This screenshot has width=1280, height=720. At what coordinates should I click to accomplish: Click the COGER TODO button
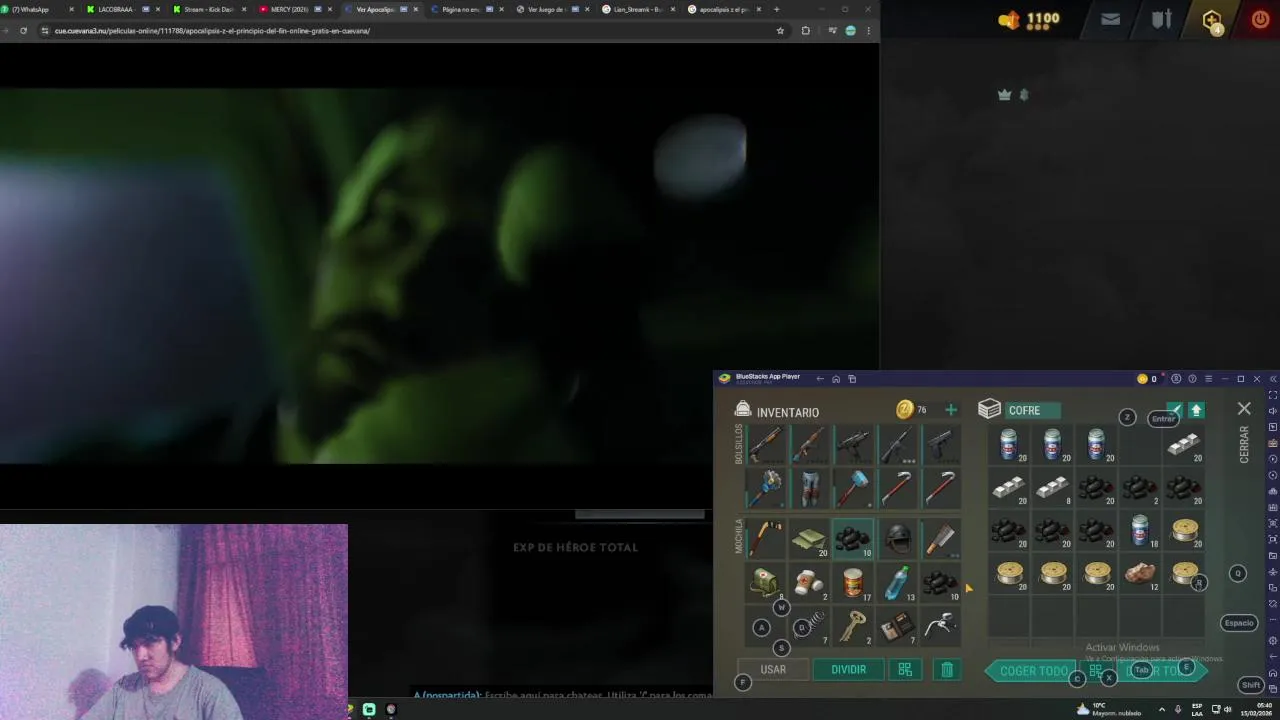click(x=1034, y=671)
